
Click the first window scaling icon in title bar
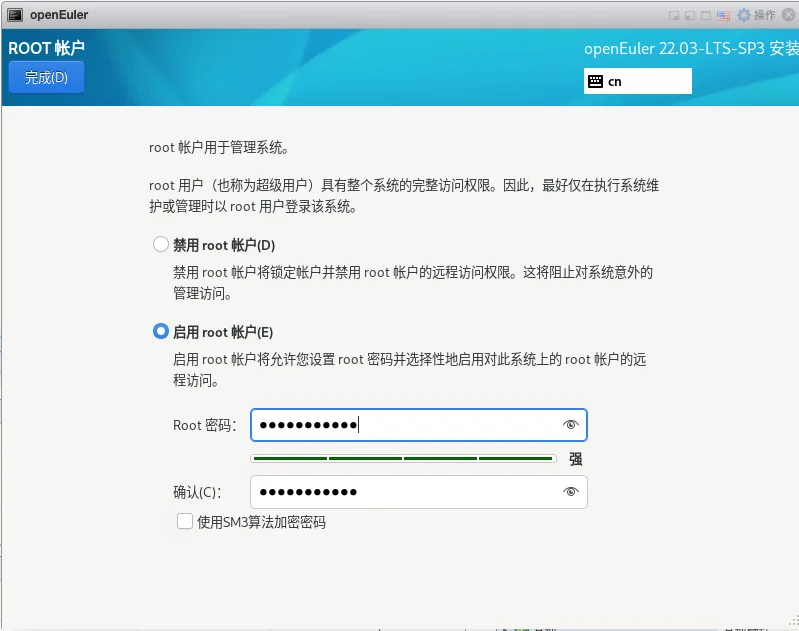point(674,16)
